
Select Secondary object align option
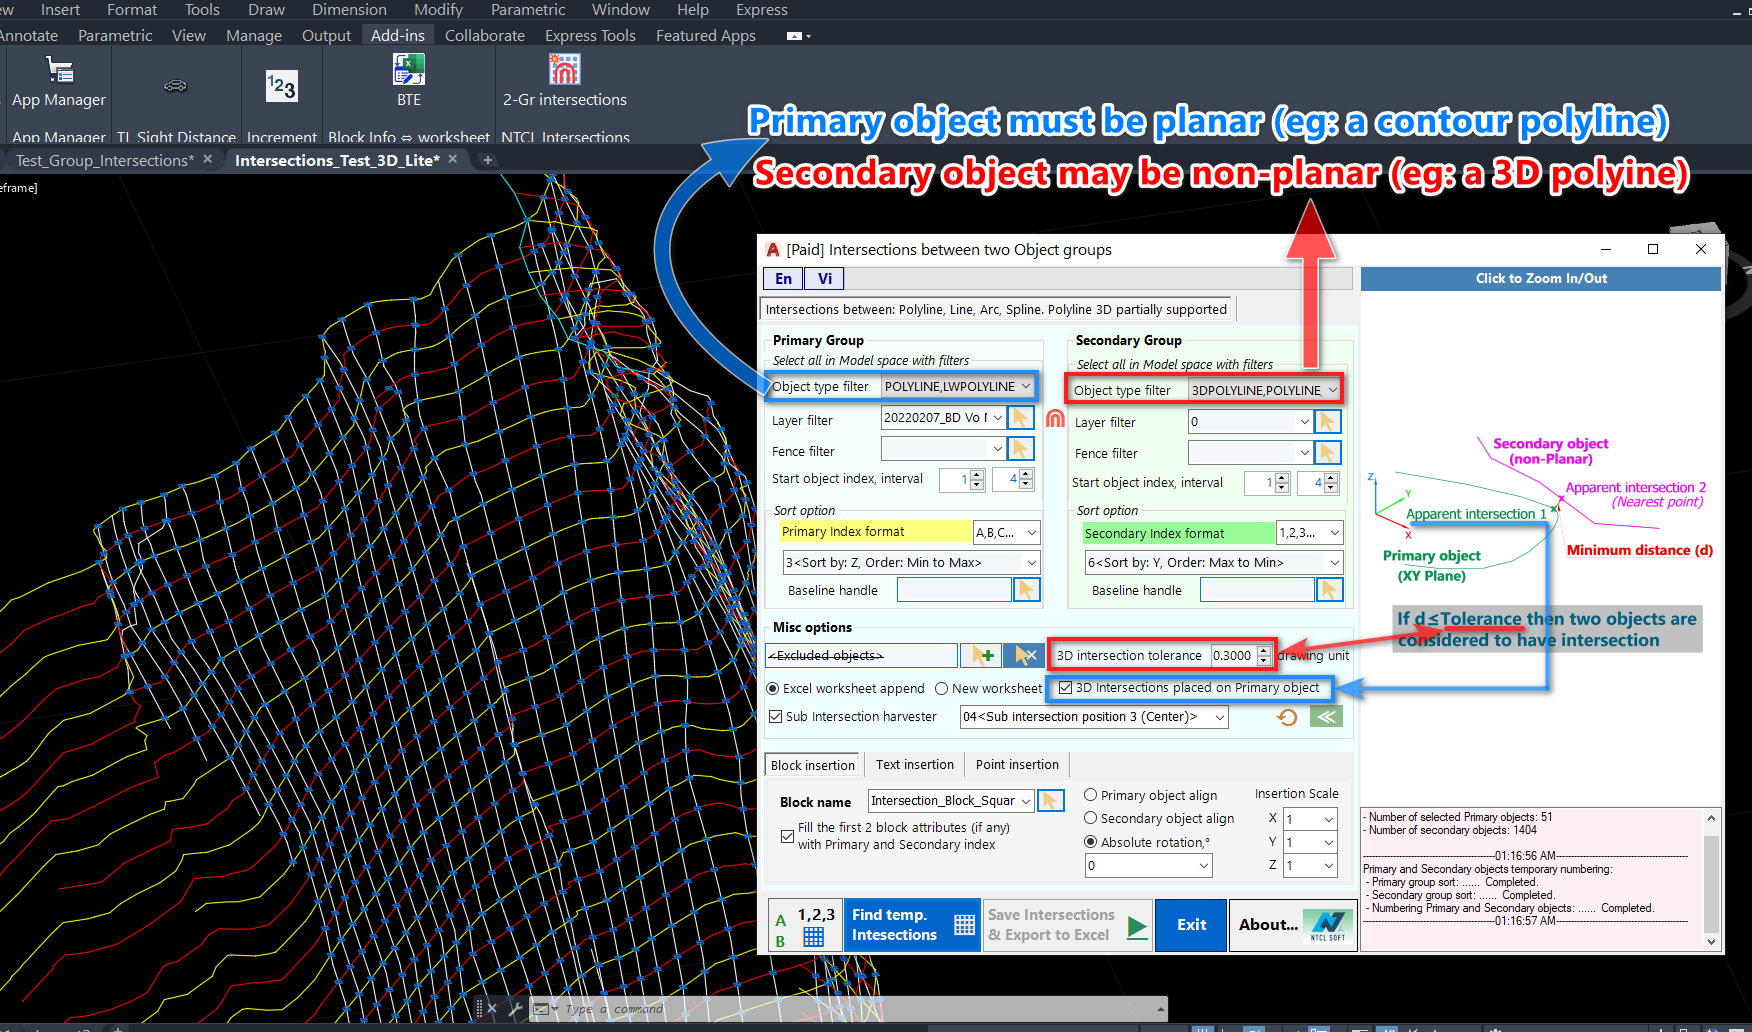click(x=1091, y=818)
